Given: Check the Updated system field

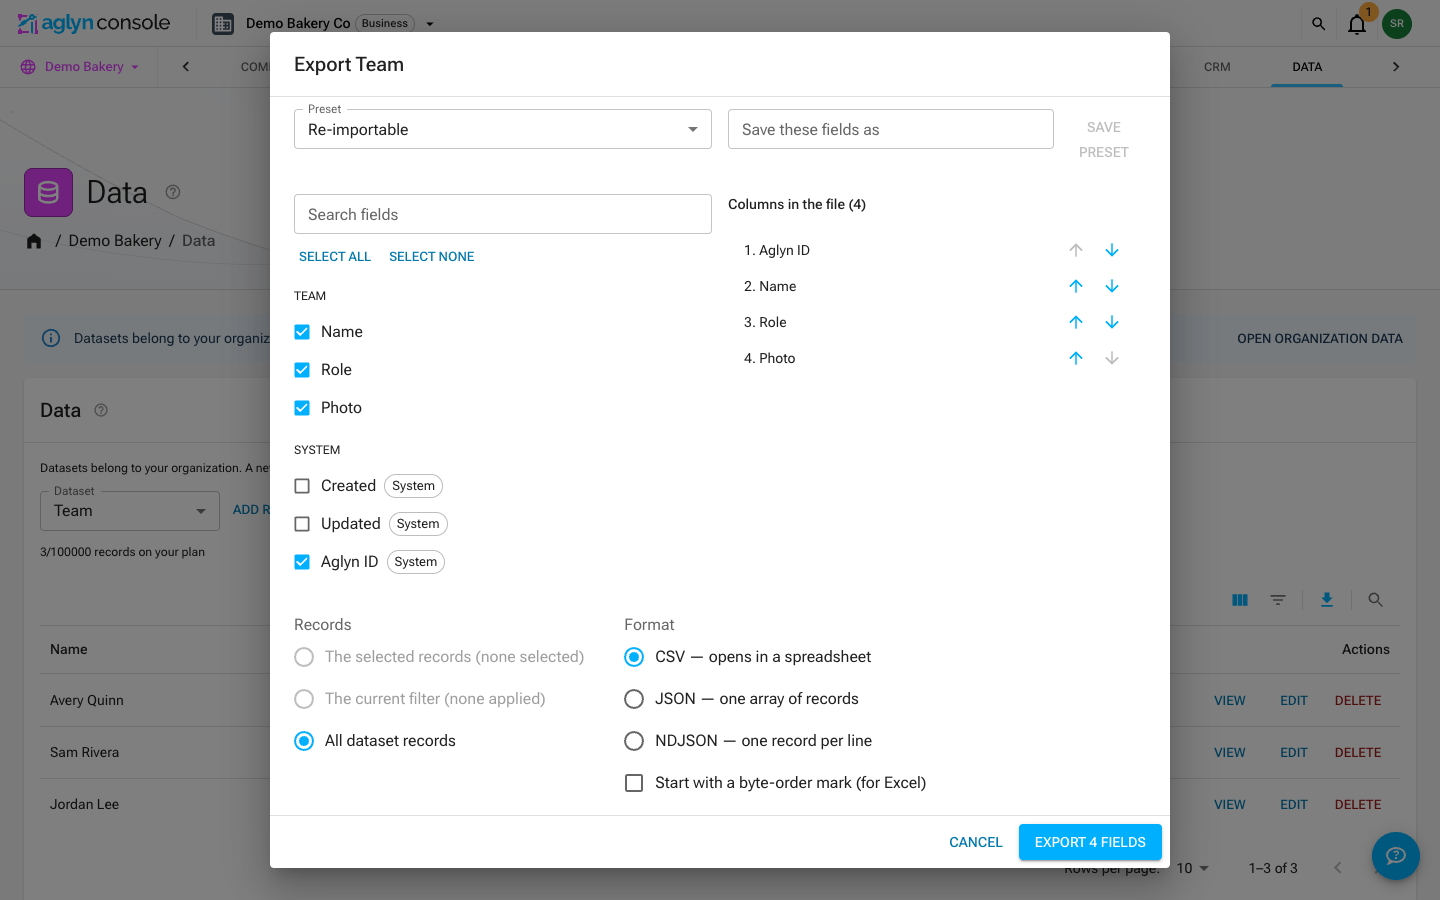Looking at the screenshot, I should pyautogui.click(x=302, y=524).
